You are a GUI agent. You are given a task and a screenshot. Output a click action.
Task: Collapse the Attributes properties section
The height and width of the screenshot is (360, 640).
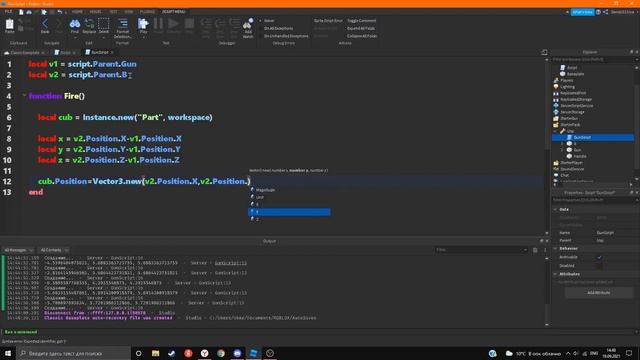pyautogui.click(x=555, y=274)
